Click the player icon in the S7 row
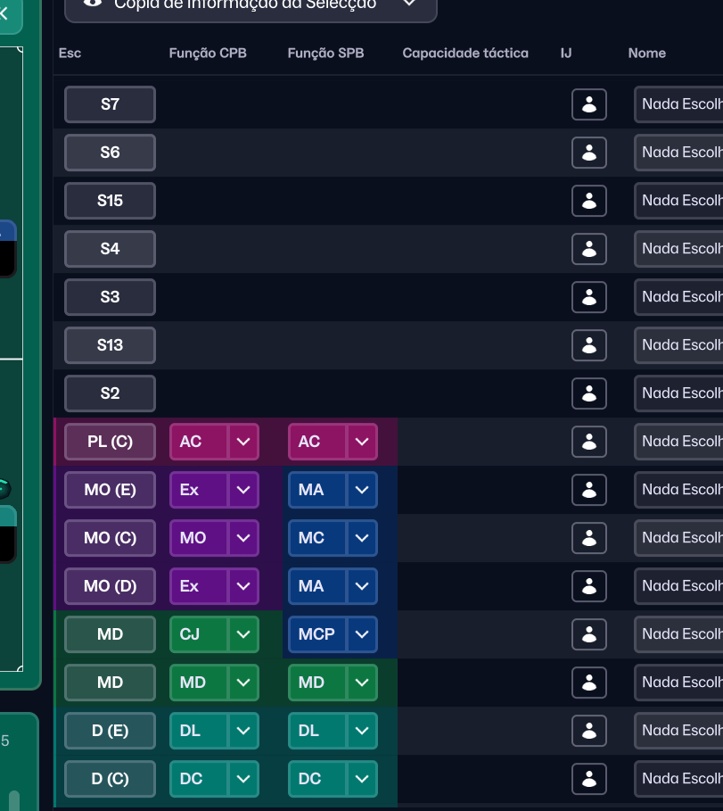Image resolution: width=723 pixels, height=811 pixels. (589, 104)
